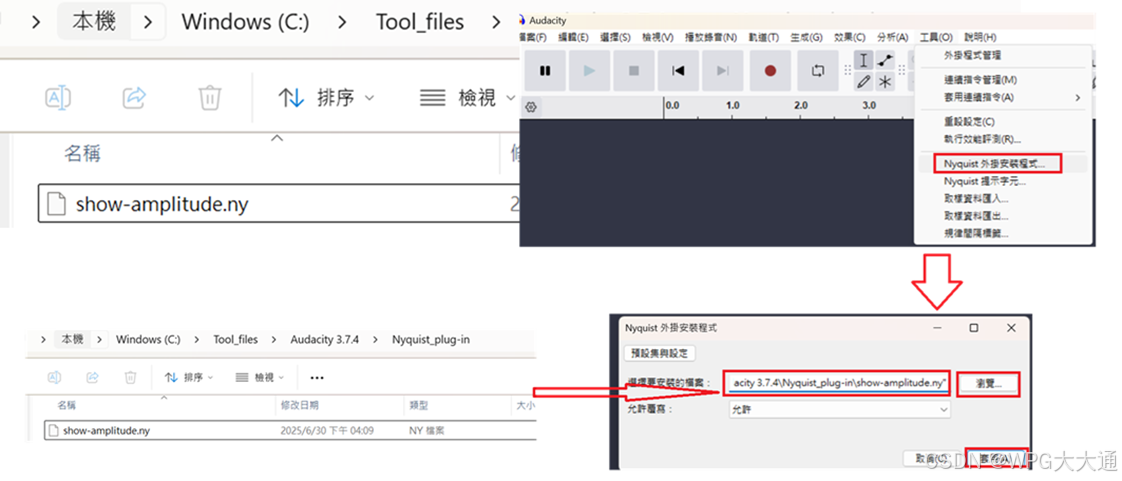Click the plug-in file path input field
The image size is (1122, 481).
click(x=837, y=384)
